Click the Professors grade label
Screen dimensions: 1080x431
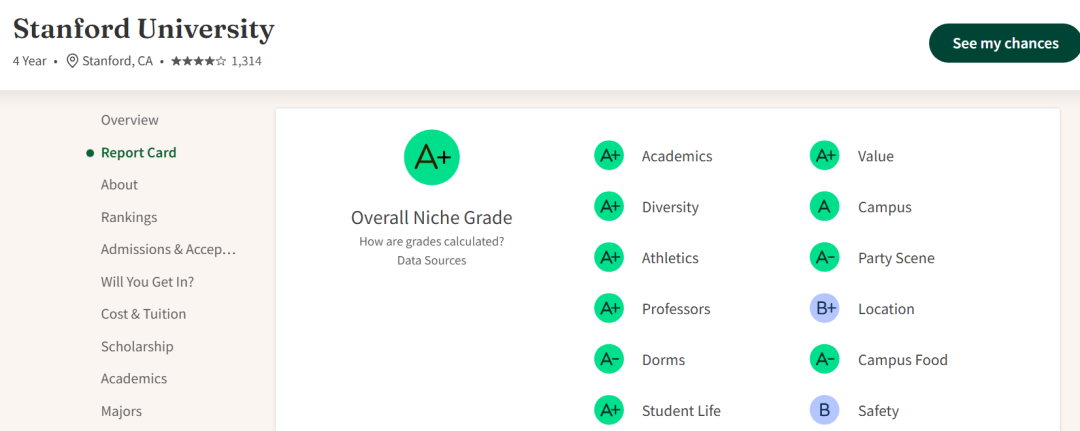pos(676,309)
